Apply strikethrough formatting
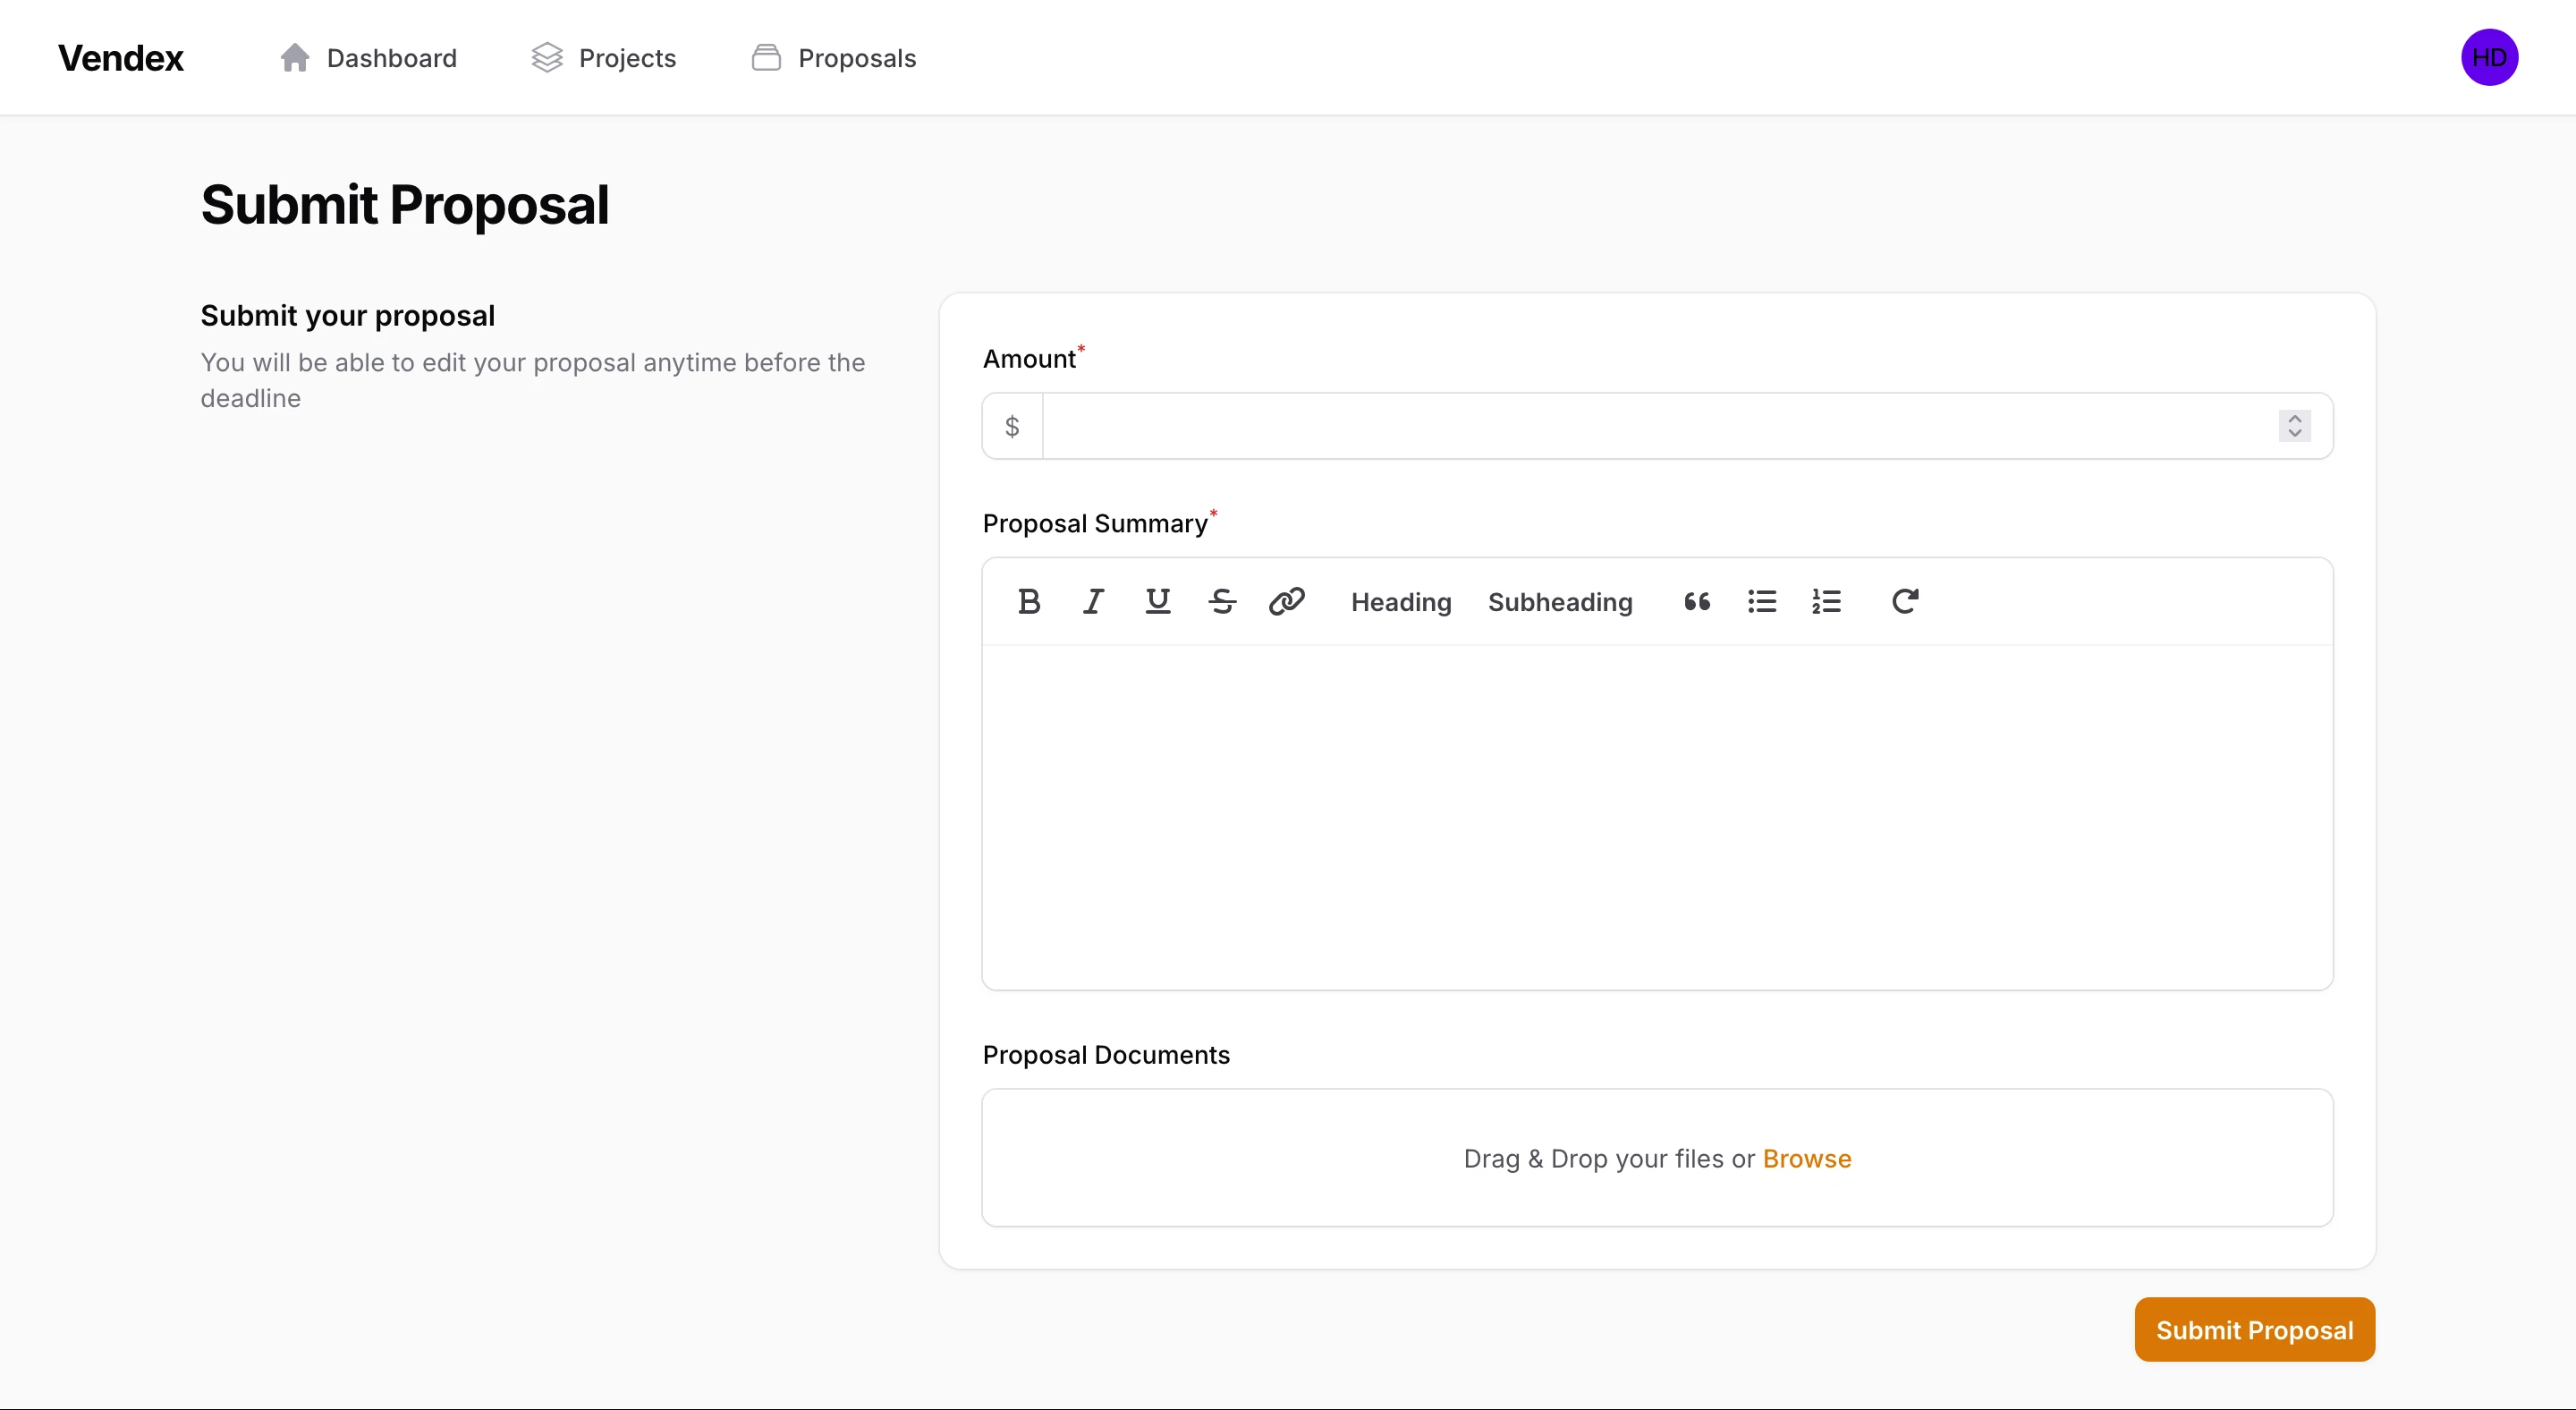This screenshot has width=2576, height=1410. [1222, 601]
